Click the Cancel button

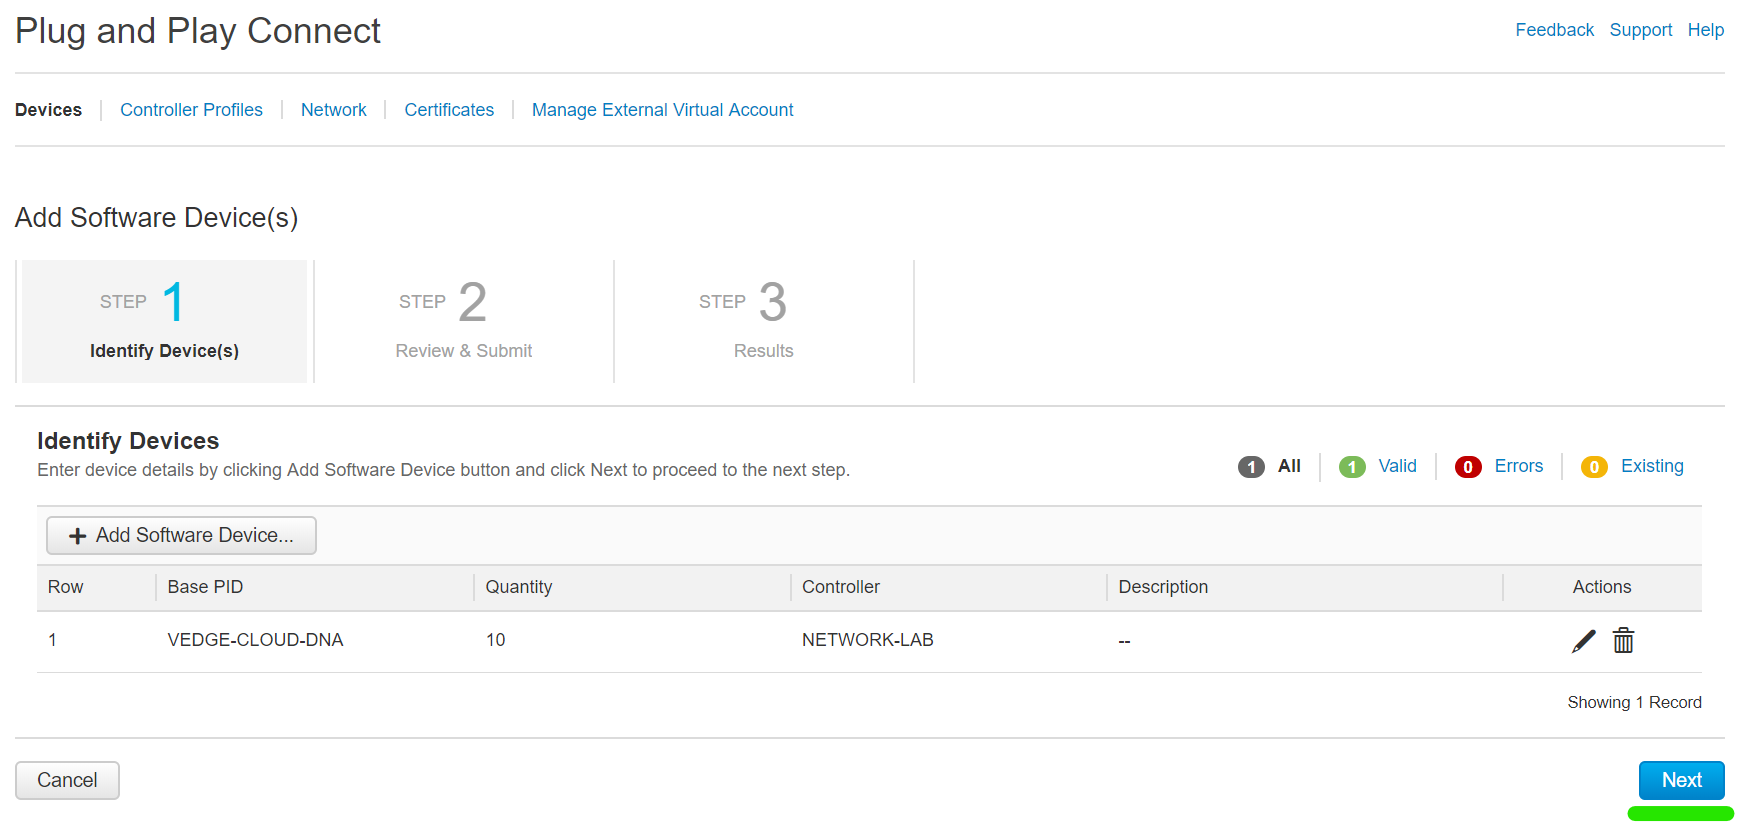pyautogui.click(x=67, y=780)
